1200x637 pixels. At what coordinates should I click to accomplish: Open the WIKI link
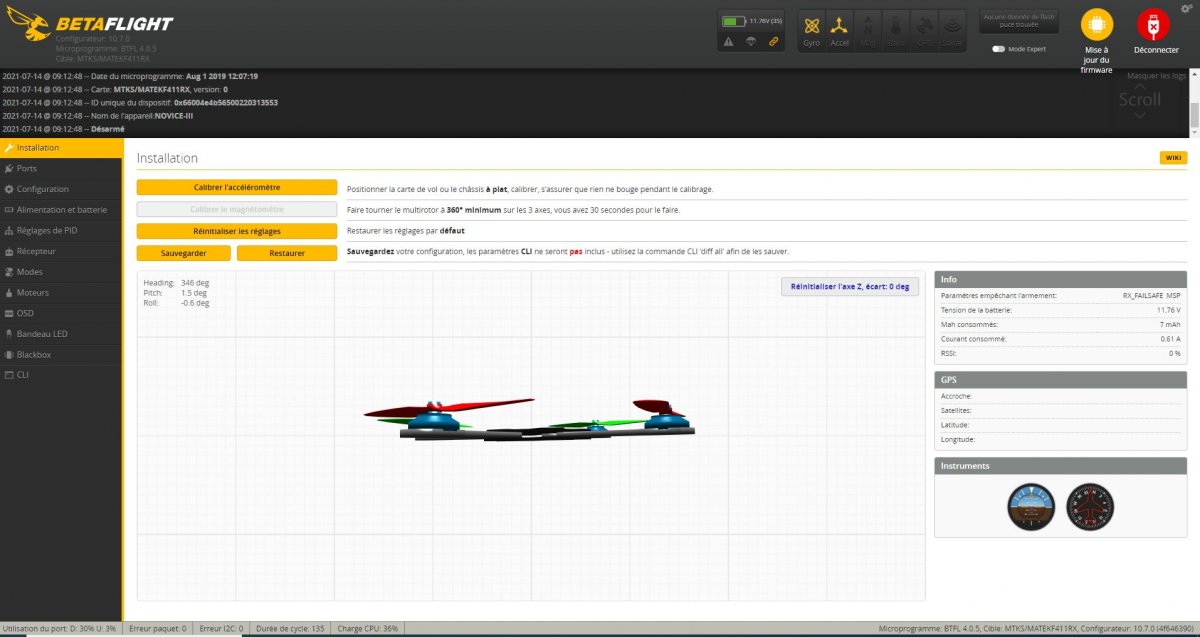point(1173,158)
